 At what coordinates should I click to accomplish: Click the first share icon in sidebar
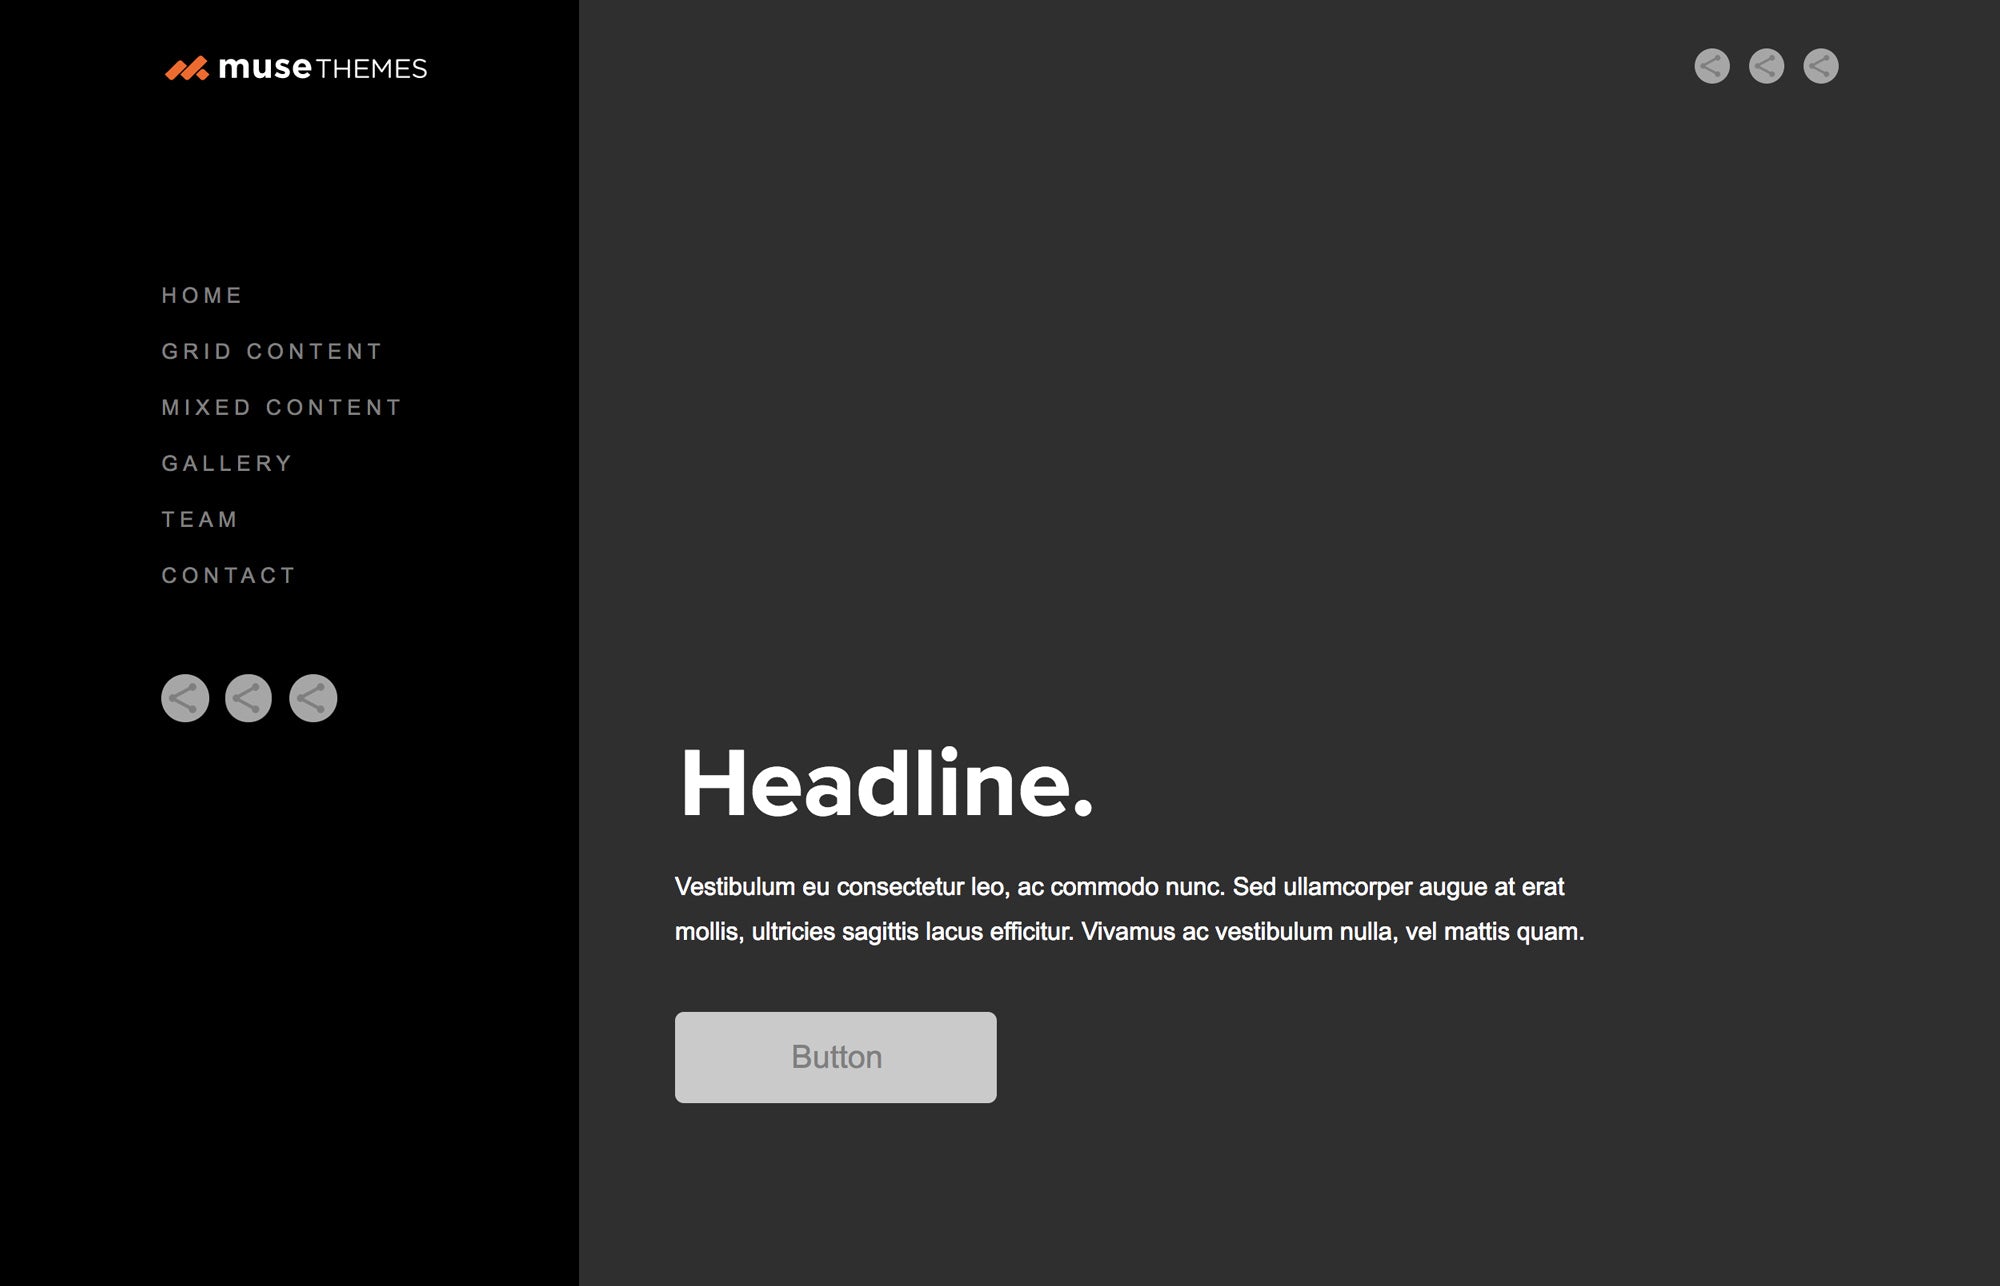click(x=184, y=695)
